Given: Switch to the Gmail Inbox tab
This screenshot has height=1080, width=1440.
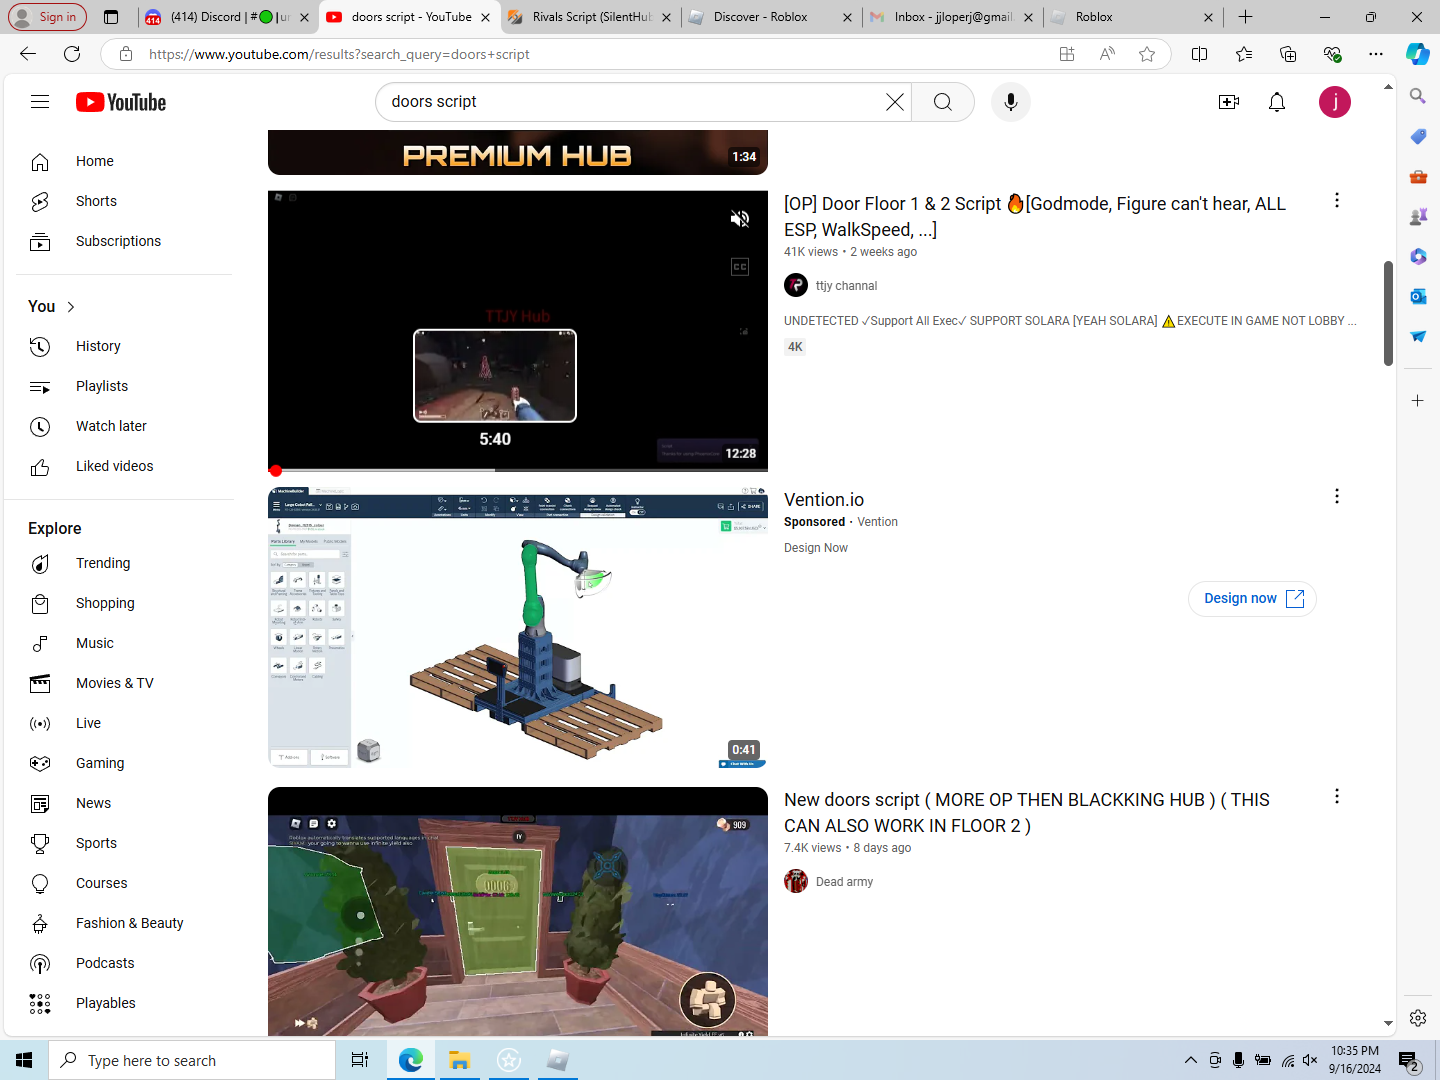Looking at the screenshot, I should click(952, 17).
